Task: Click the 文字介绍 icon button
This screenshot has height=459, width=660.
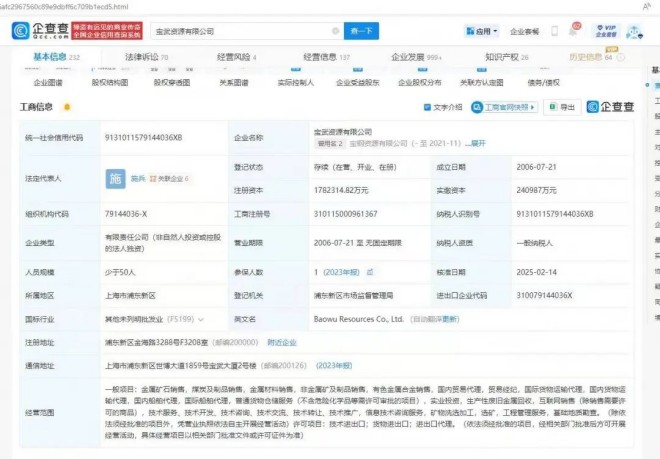Action: [442, 107]
